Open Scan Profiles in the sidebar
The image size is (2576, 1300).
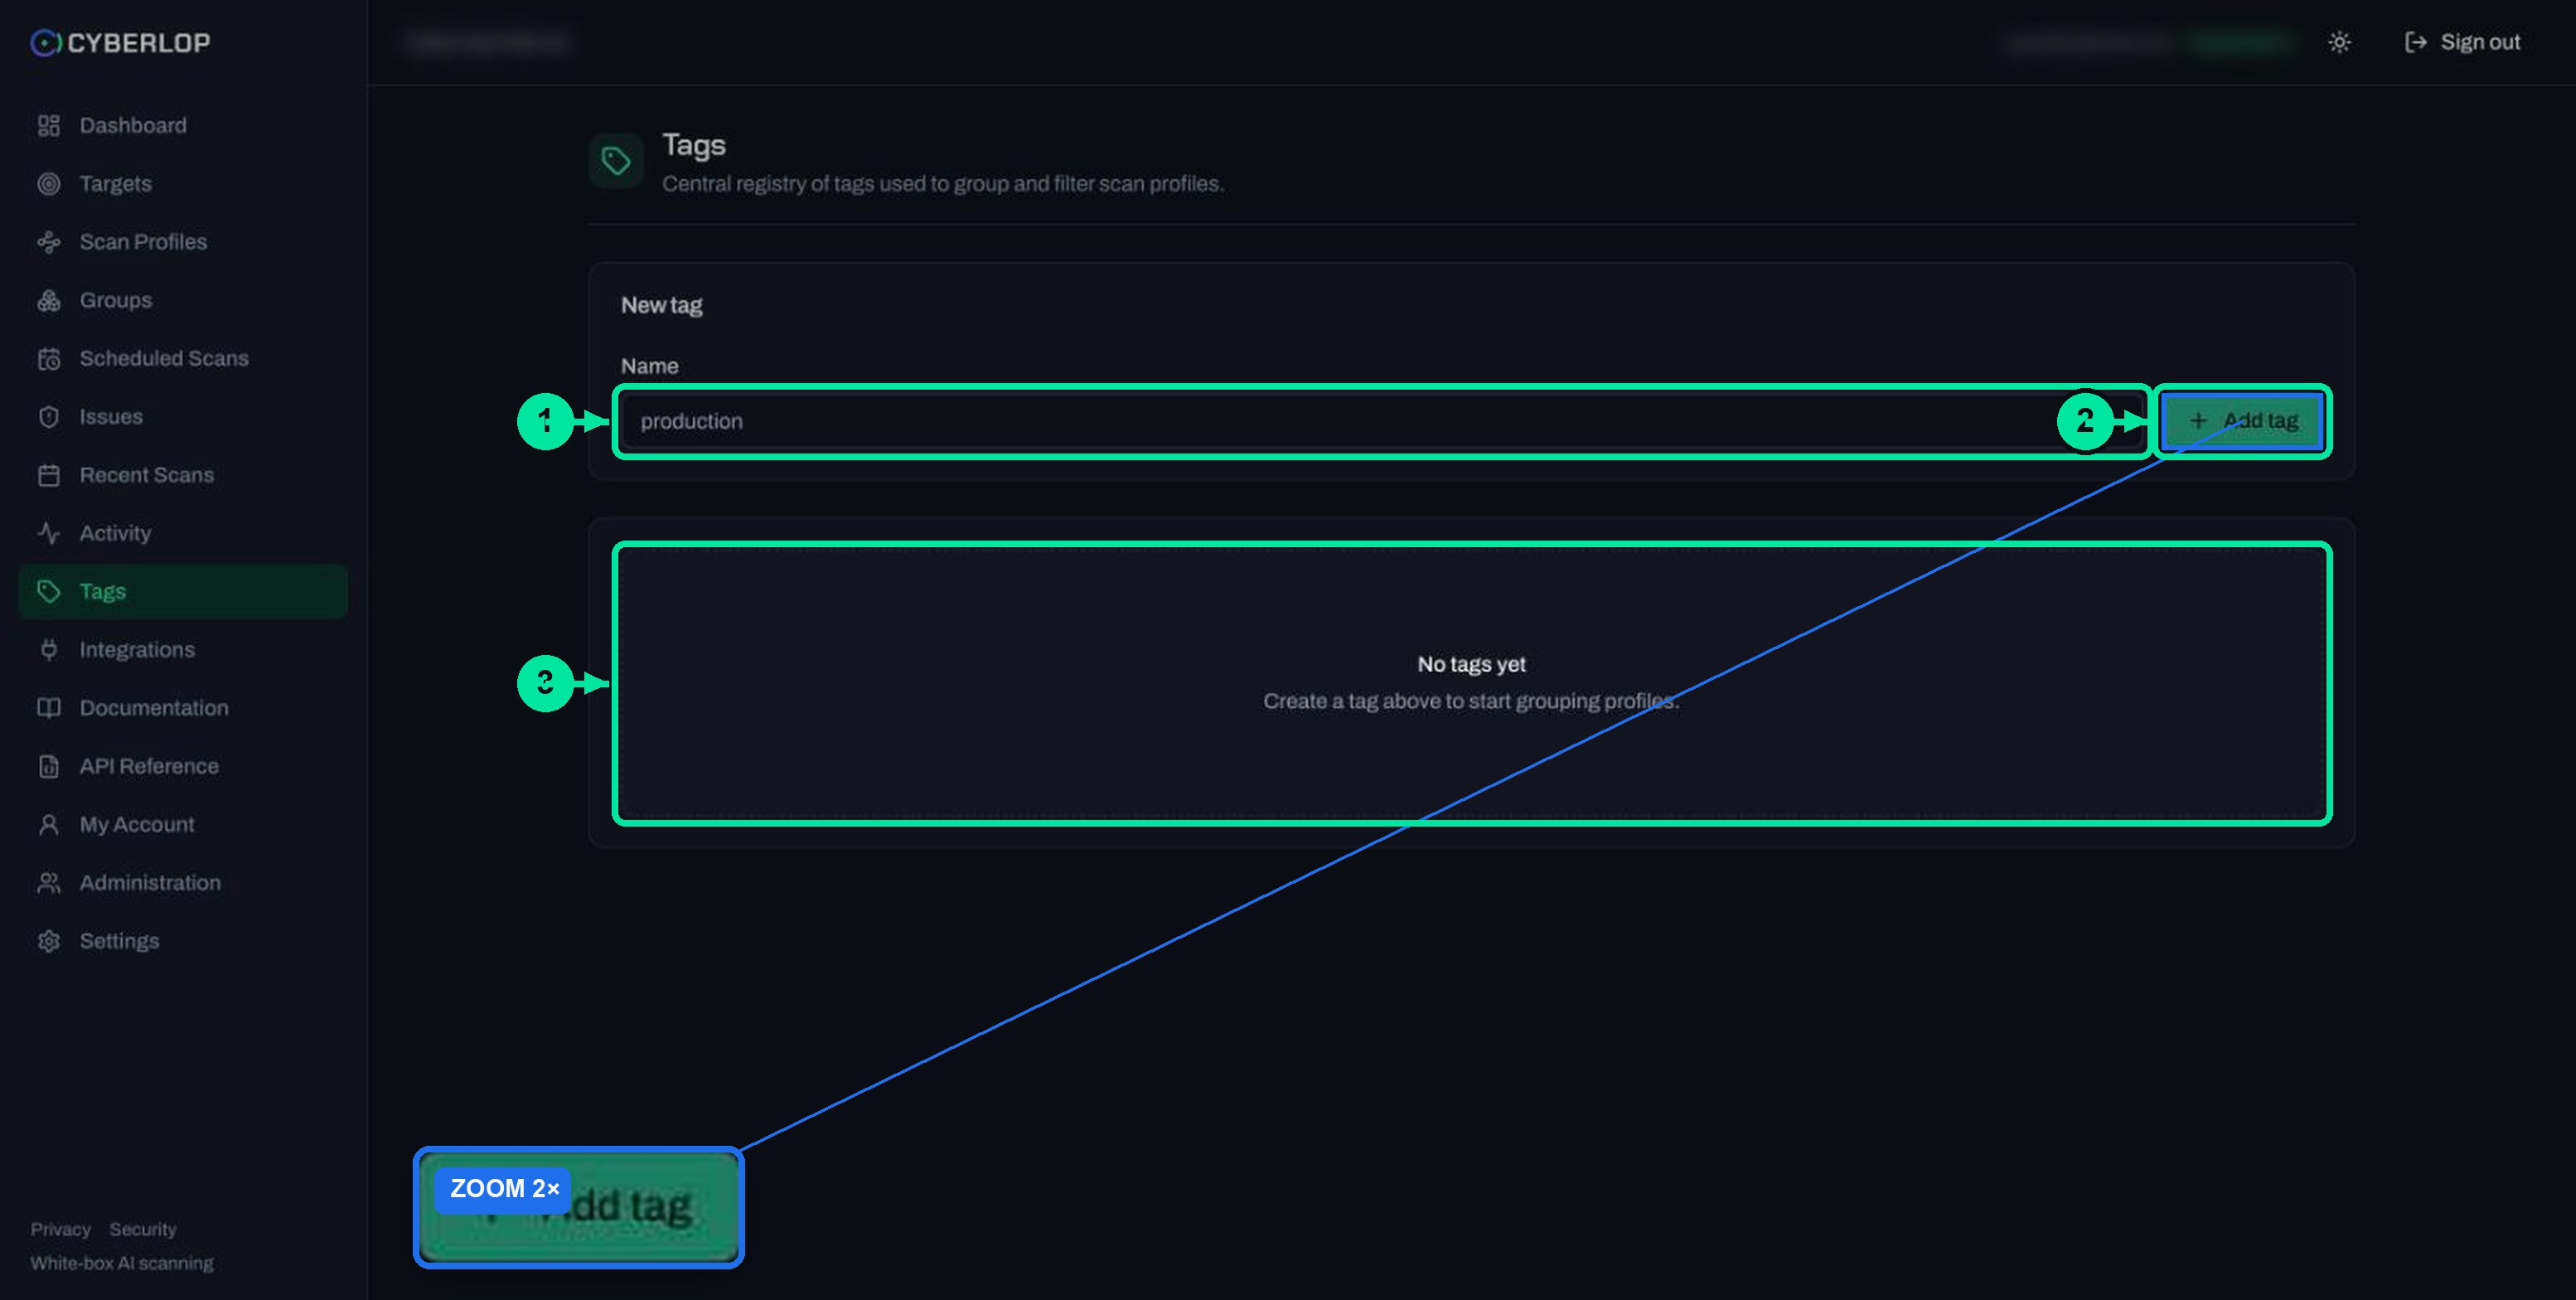click(x=183, y=242)
